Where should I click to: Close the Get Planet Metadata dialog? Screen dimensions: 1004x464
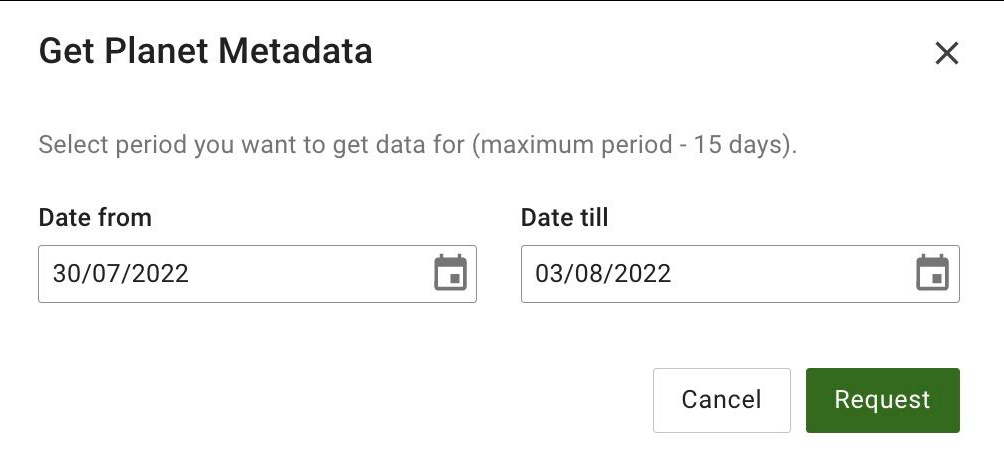(946, 54)
